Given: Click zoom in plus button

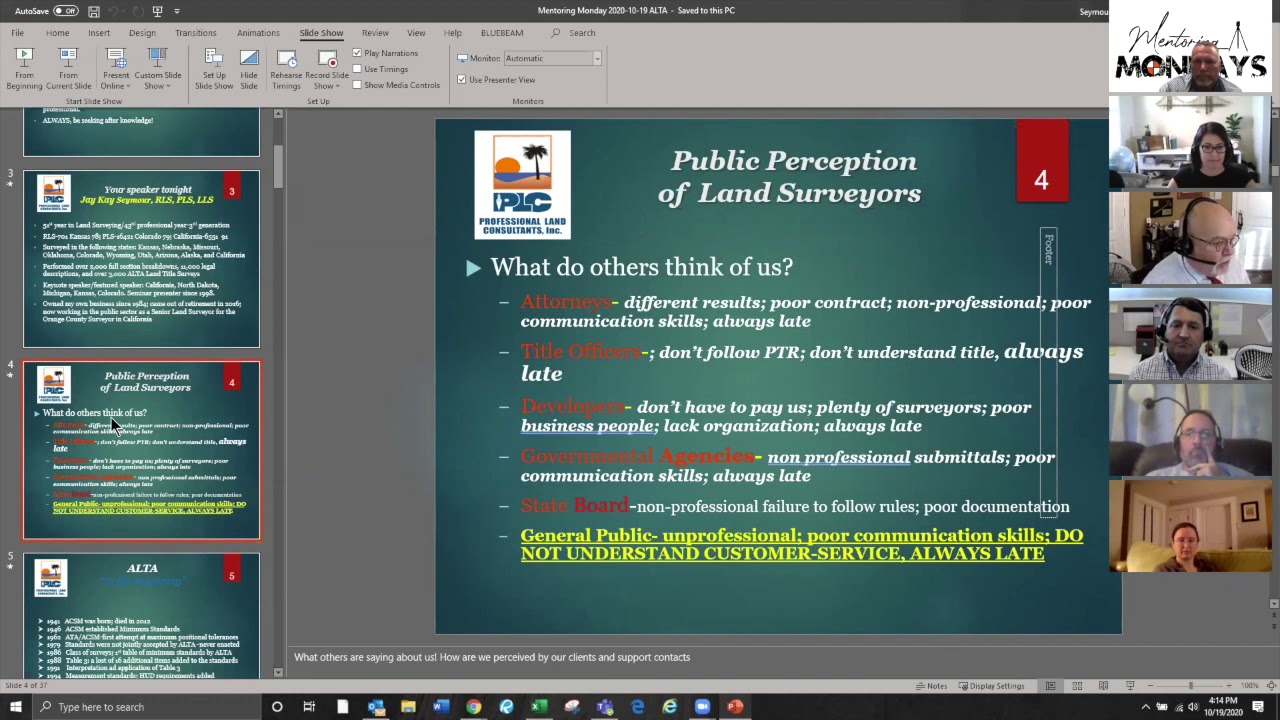Looking at the screenshot, I should (x=1231, y=686).
